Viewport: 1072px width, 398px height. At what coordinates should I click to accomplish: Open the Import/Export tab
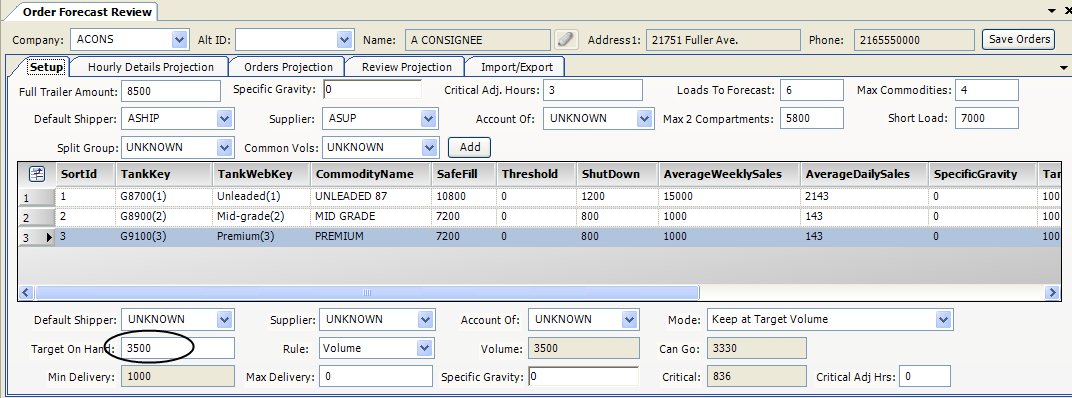pyautogui.click(x=513, y=67)
